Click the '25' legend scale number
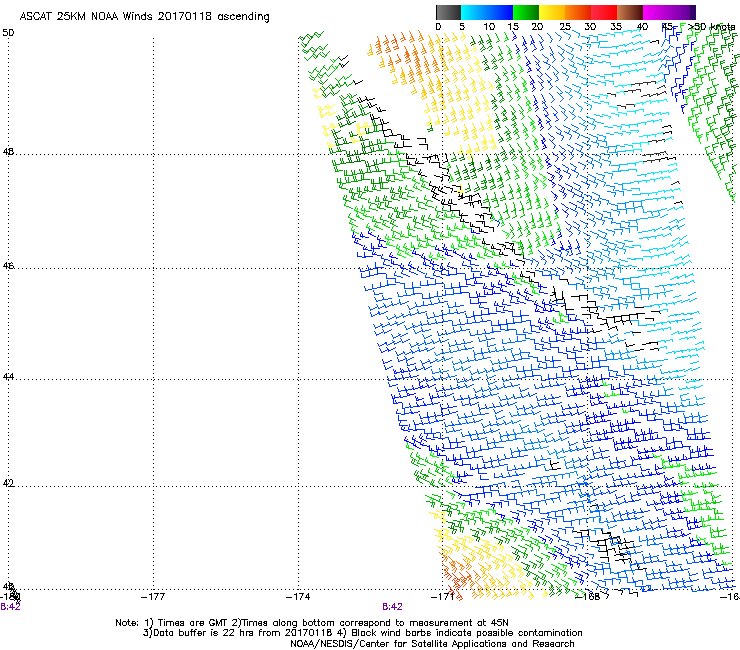The width and height of the screenshot is (740, 650). [565, 27]
